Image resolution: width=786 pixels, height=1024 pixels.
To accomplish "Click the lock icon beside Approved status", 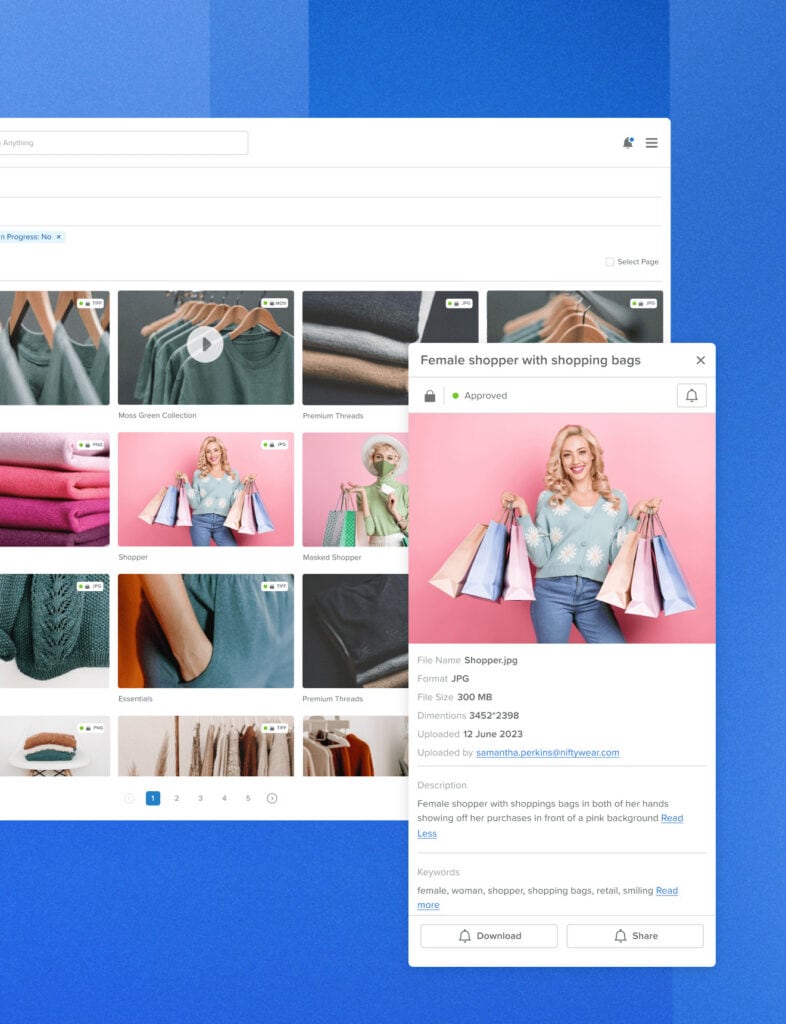I will (x=429, y=396).
